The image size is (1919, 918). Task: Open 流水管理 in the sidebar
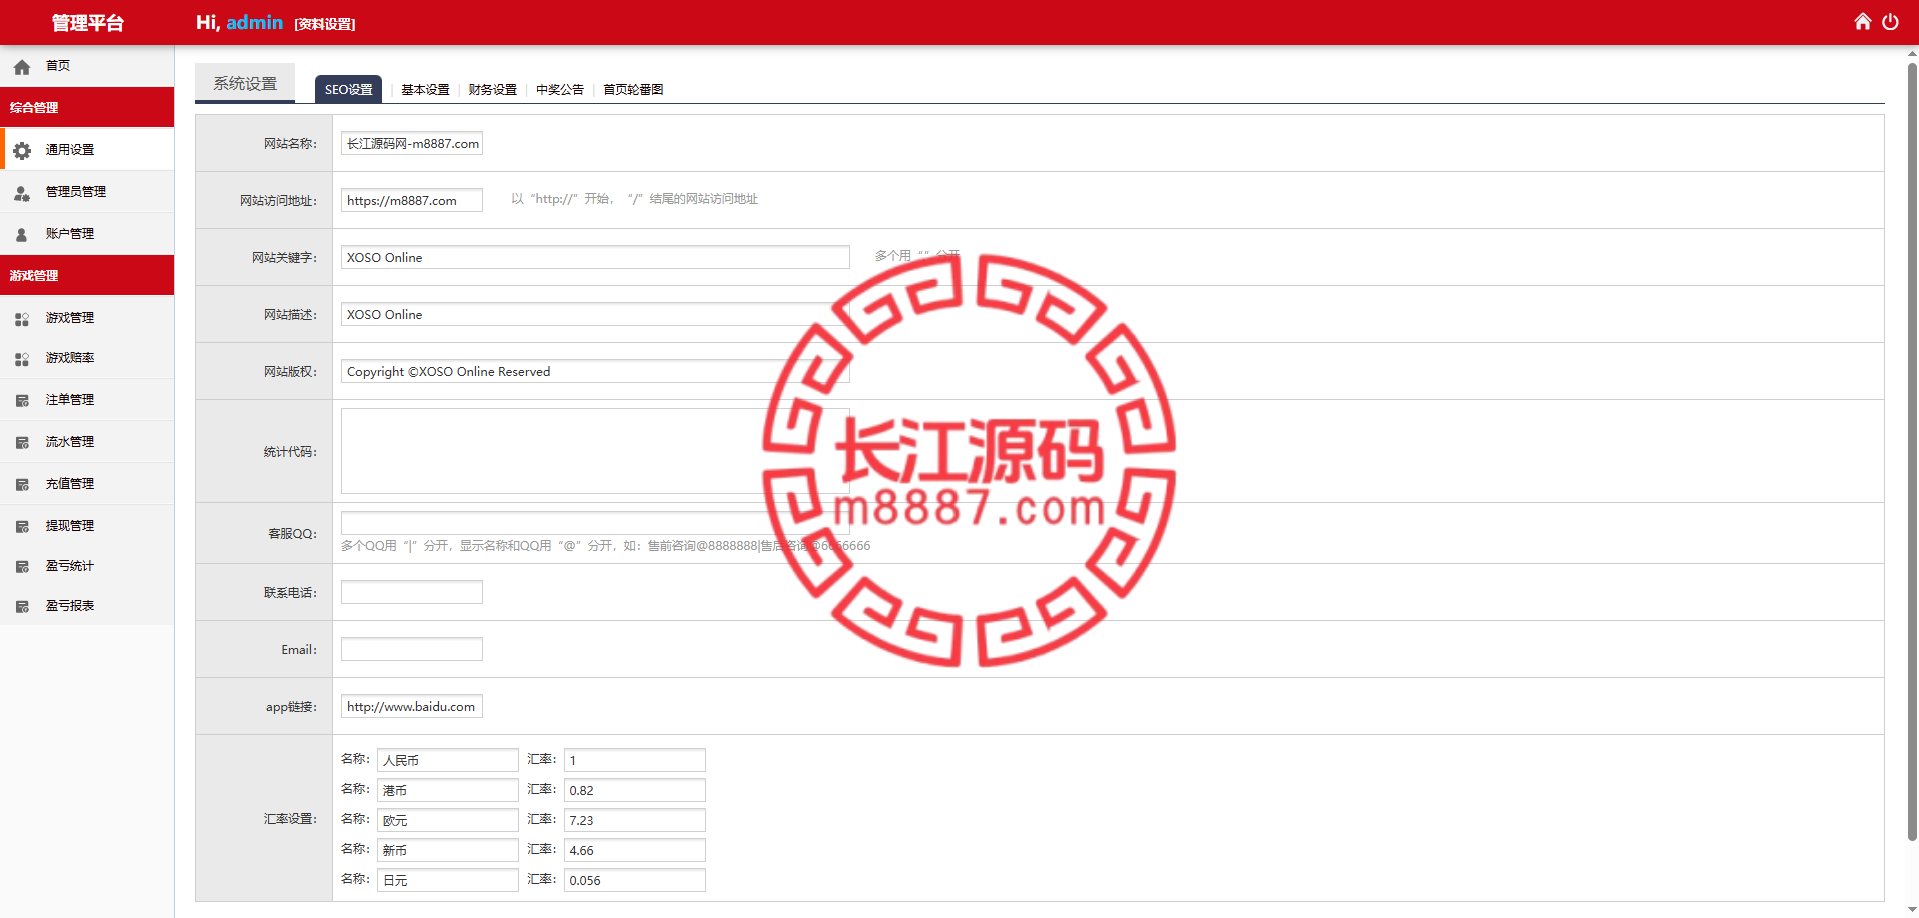(x=87, y=441)
